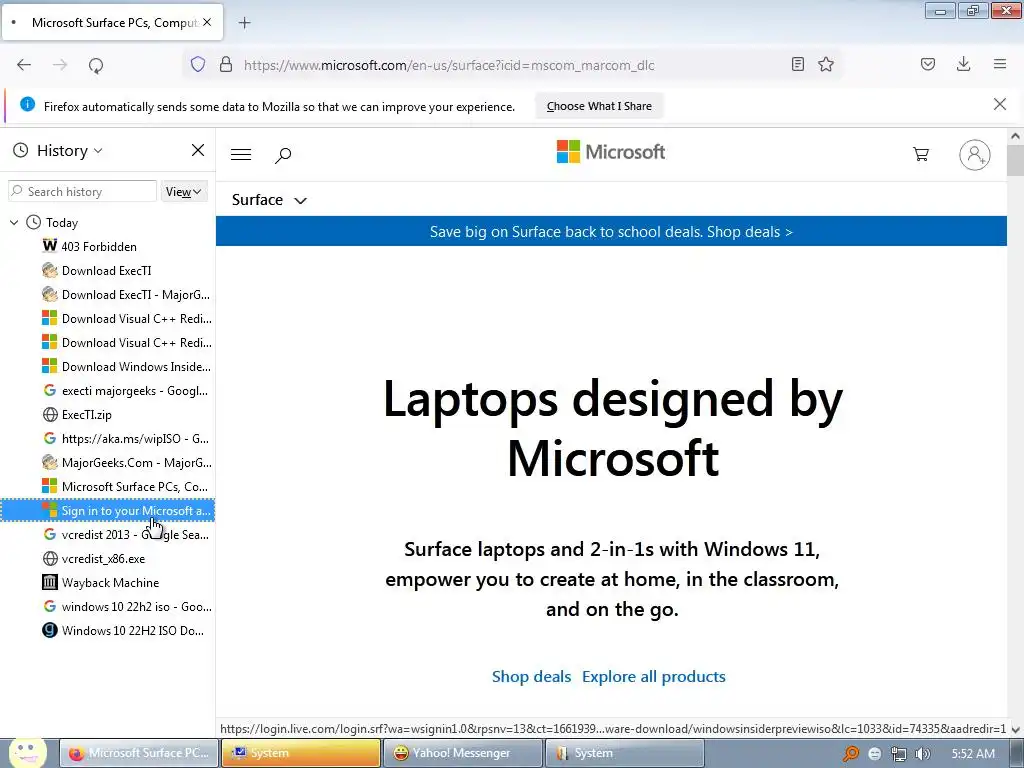The height and width of the screenshot is (768, 1024).
Task: Bookmark this page with the star icon
Action: tap(826, 64)
